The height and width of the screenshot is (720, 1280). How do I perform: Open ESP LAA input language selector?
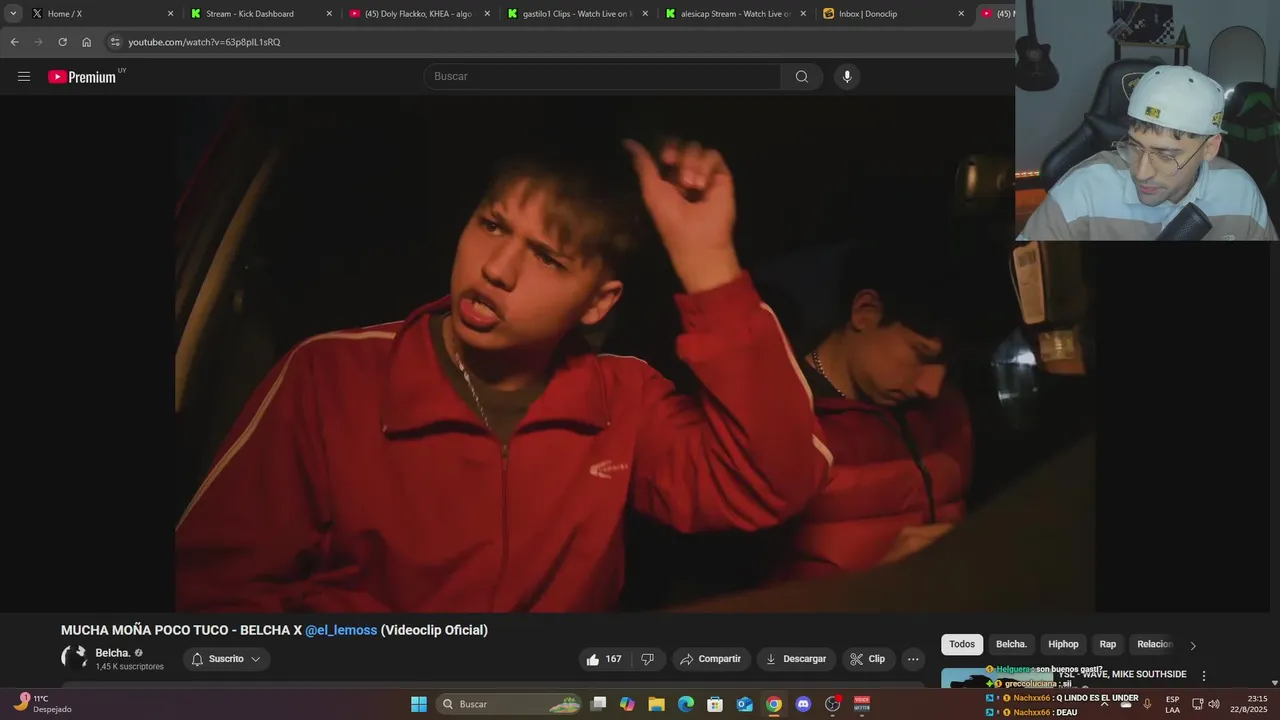point(1172,704)
